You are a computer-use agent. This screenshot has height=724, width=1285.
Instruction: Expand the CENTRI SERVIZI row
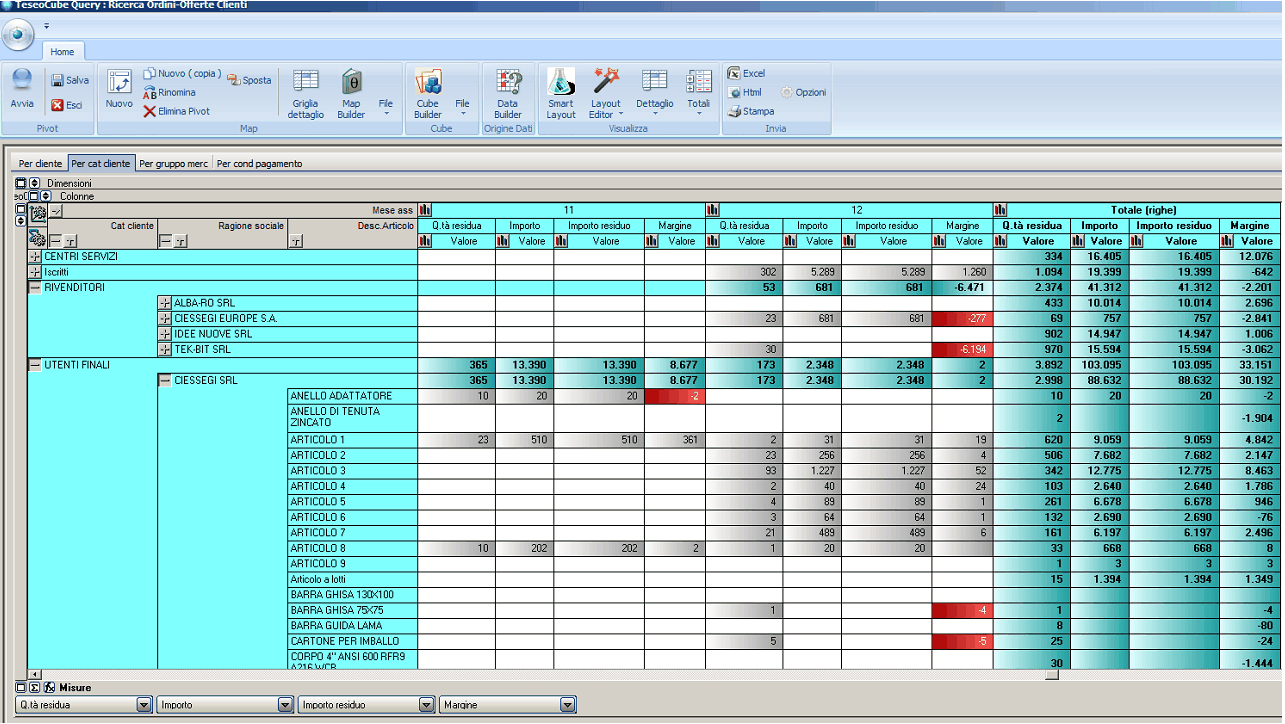tap(36, 257)
